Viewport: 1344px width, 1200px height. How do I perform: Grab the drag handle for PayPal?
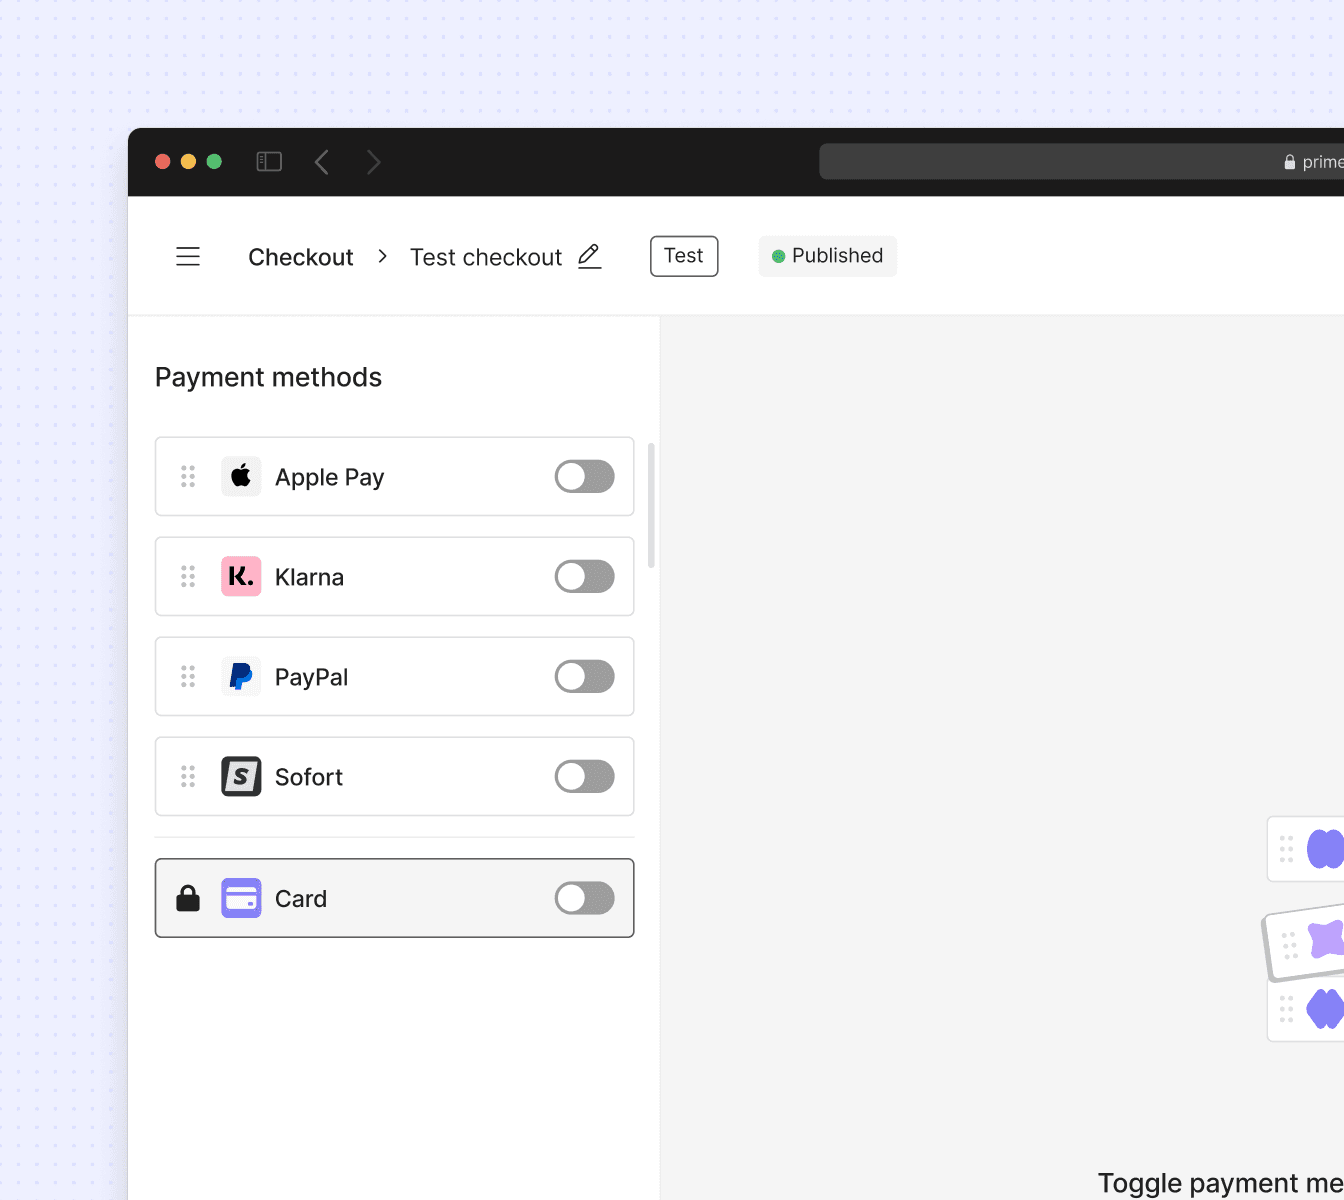click(188, 677)
